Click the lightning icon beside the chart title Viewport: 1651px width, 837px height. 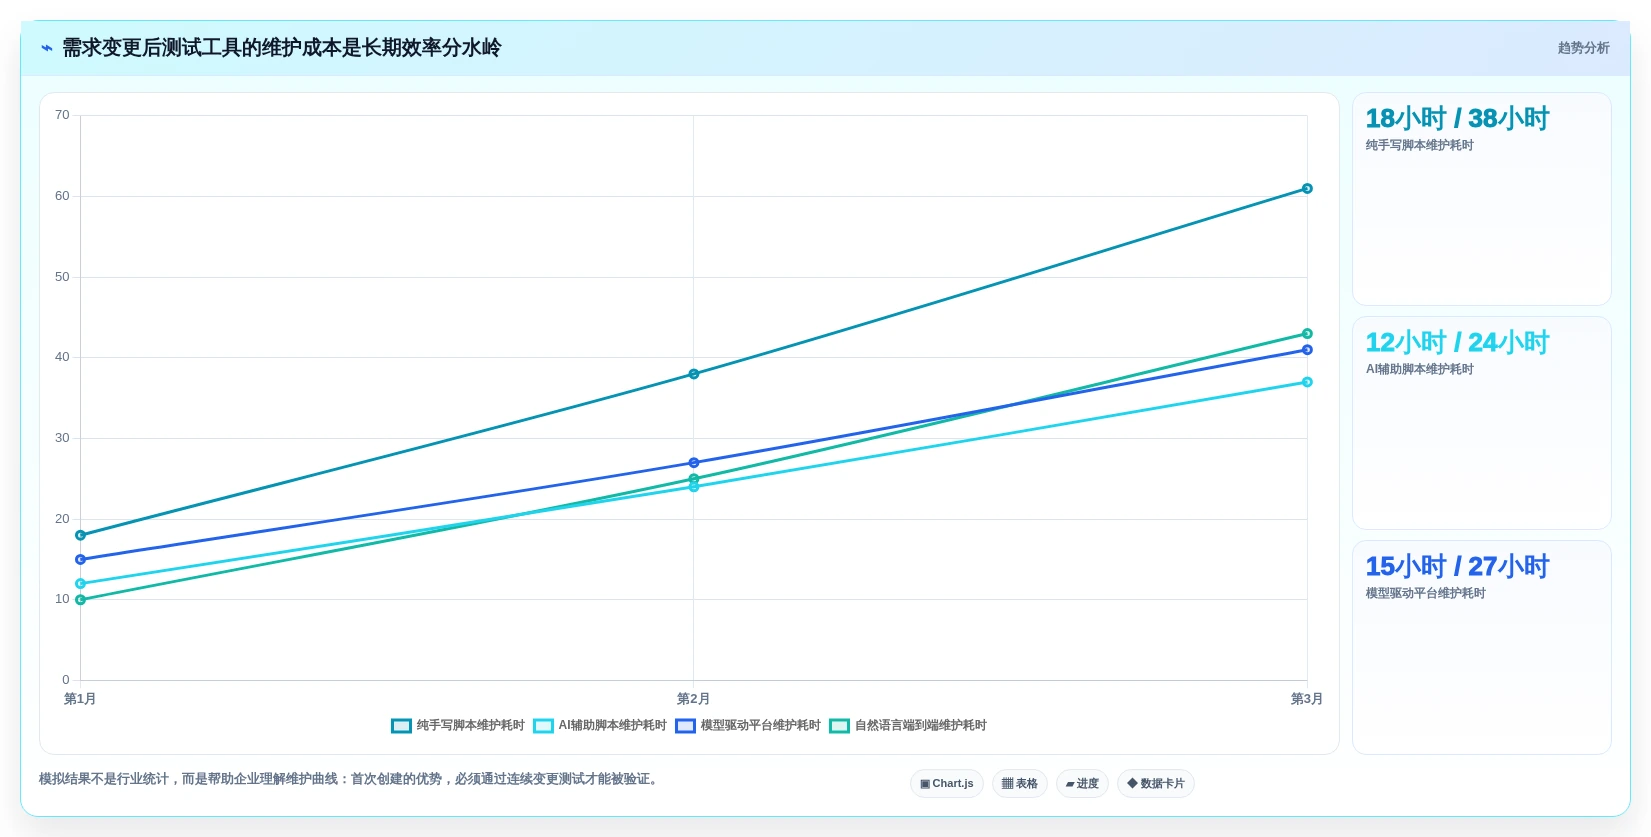point(47,48)
